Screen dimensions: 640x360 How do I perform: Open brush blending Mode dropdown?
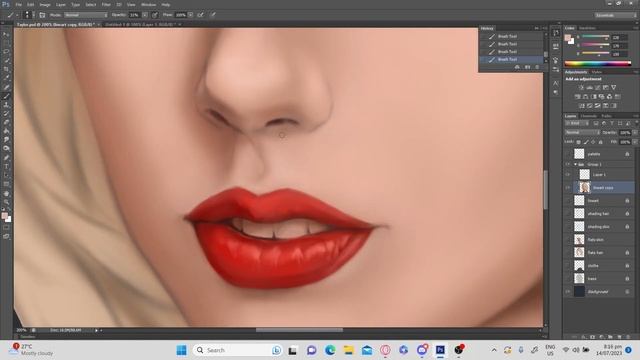tap(86, 15)
